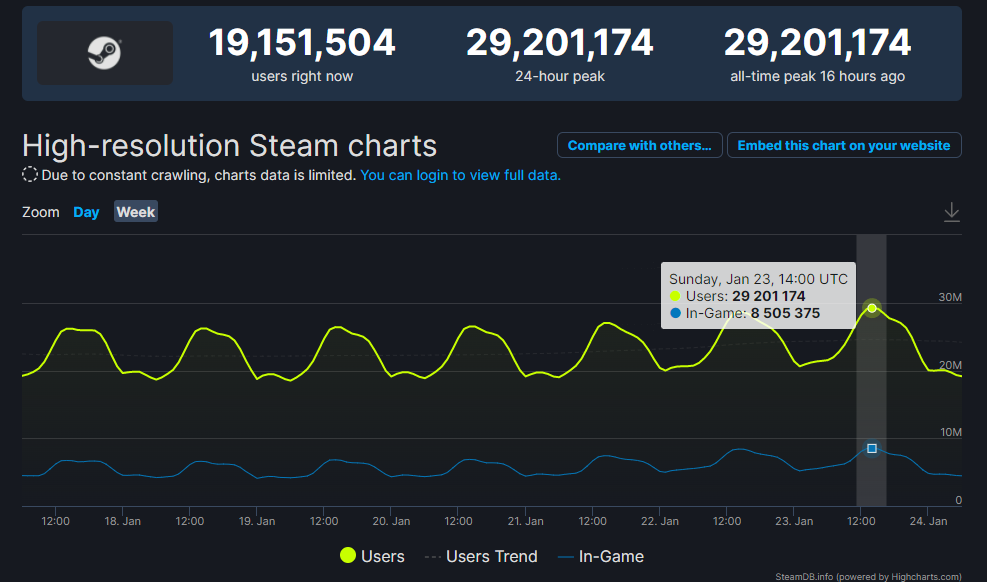The width and height of the screenshot is (987, 582).
Task: Click the High-resolution Steam charts heading
Action: 230,145
